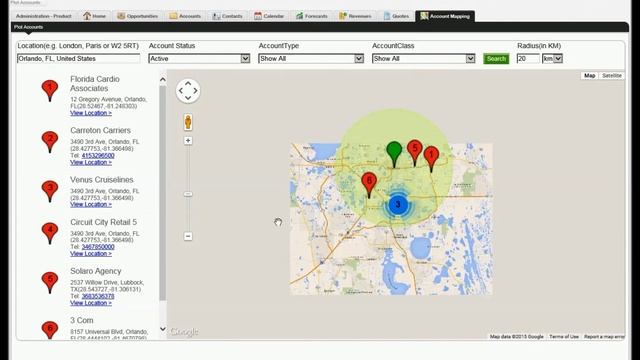This screenshot has width=640, height=360.
Task: Click the Street View pegman icon
Action: pyautogui.click(x=188, y=122)
